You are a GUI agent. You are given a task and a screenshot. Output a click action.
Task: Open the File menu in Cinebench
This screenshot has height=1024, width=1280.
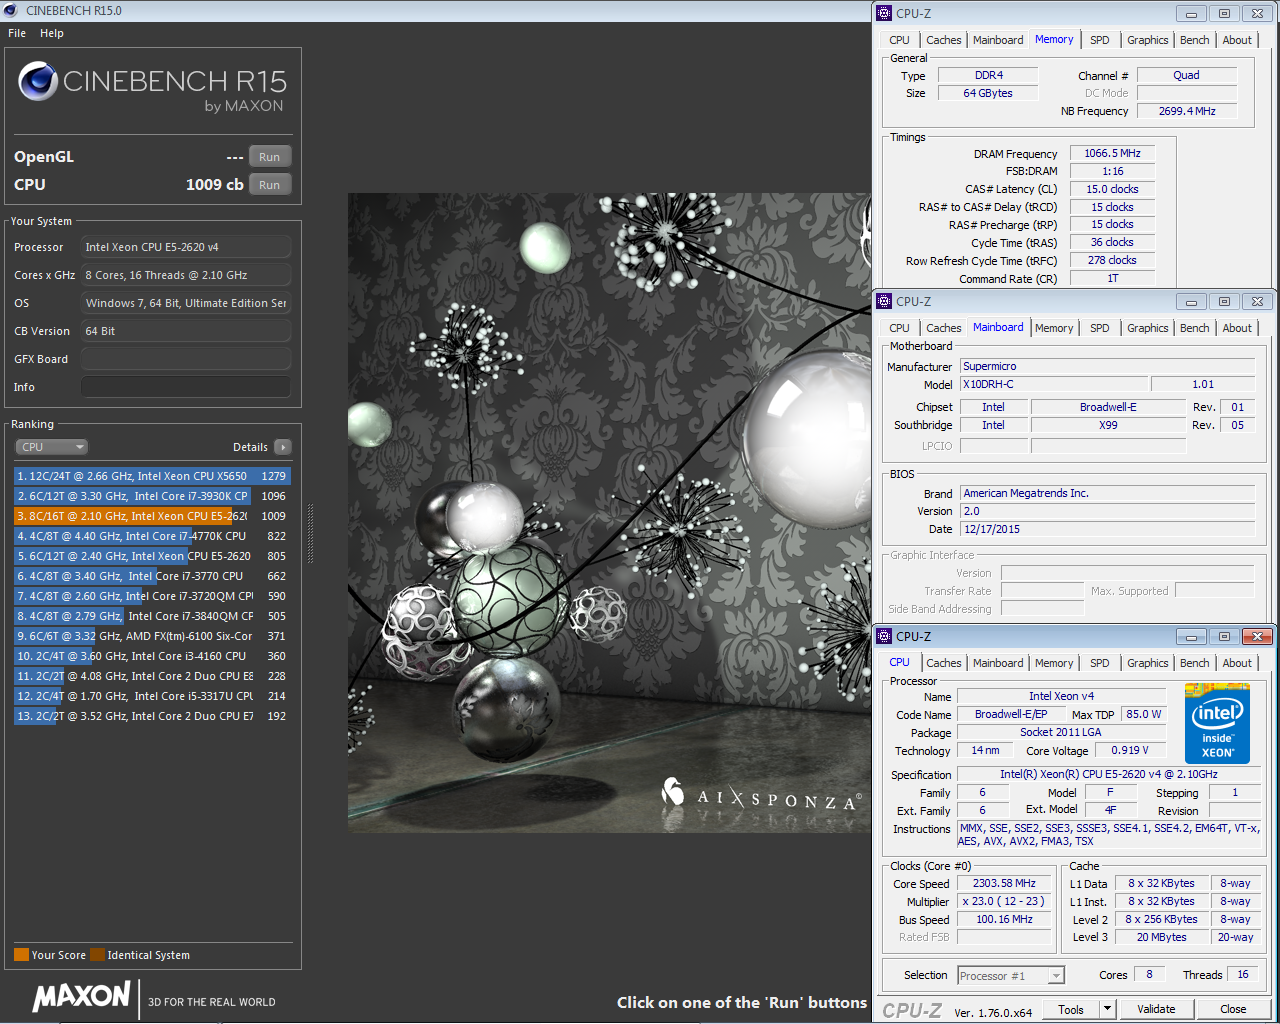point(17,33)
